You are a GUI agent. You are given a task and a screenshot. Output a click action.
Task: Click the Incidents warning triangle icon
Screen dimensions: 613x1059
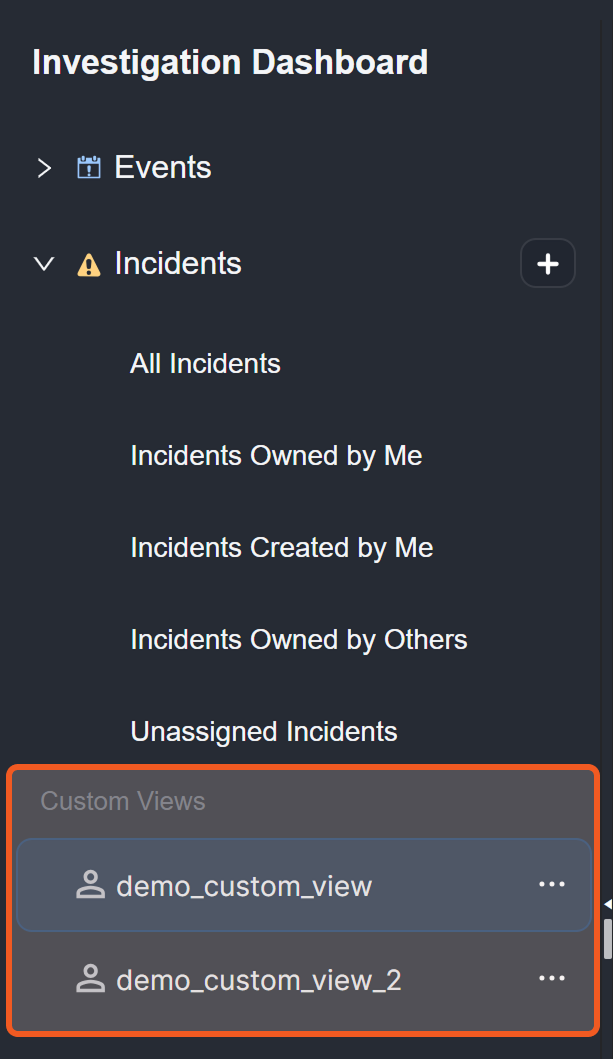pos(89,265)
